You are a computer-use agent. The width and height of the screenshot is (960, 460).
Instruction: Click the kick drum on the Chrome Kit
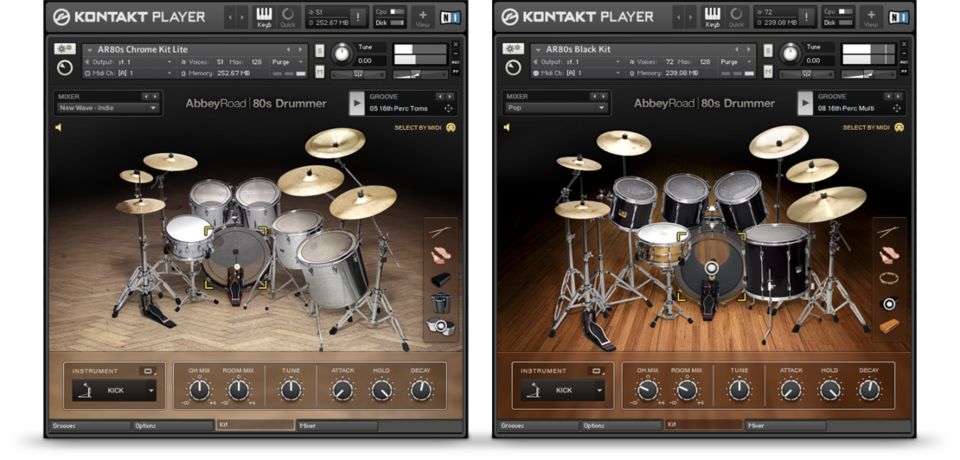click(x=237, y=259)
